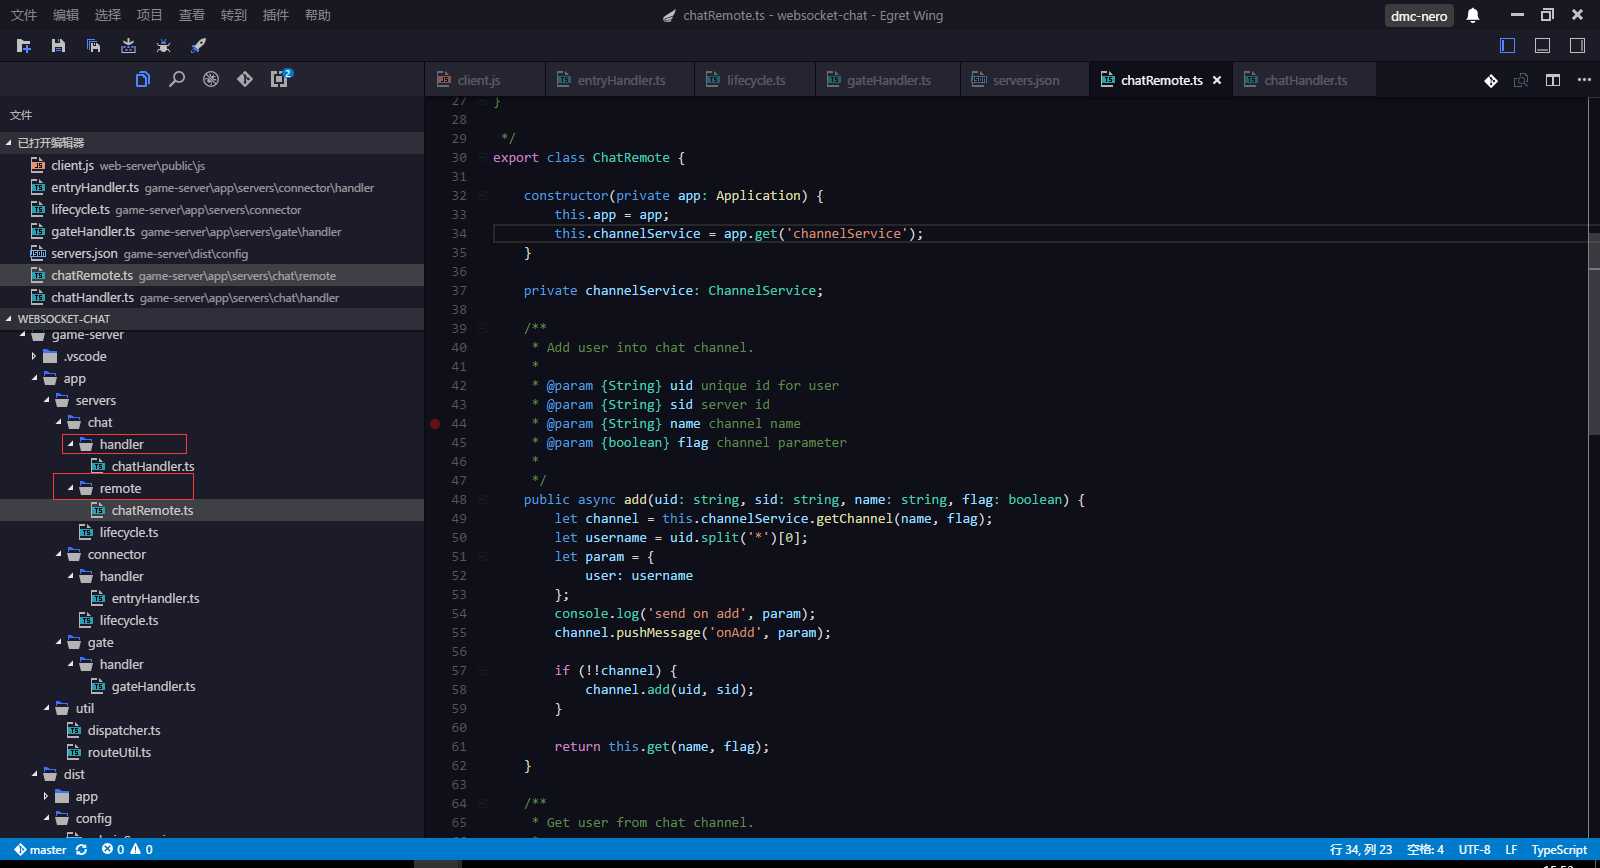1600x868 pixels.
Task: Switch to the chatHandler.ts tab
Action: (x=1305, y=80)
